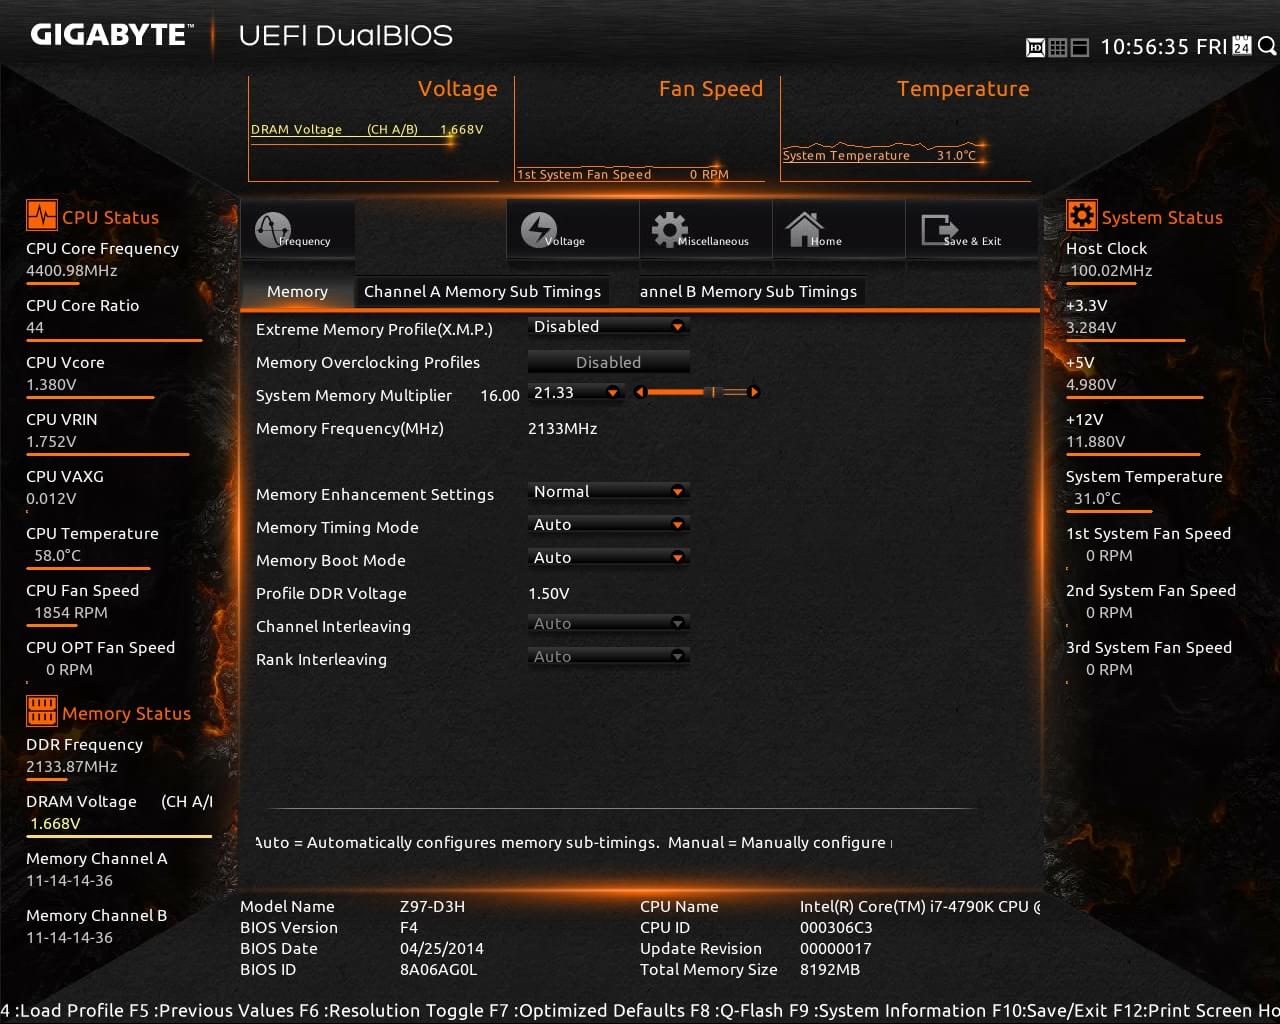Click the +12V reading 11.880V
This screenshot has width=1280, height=1024.
pyautogui.click(x=1096, y=441)
